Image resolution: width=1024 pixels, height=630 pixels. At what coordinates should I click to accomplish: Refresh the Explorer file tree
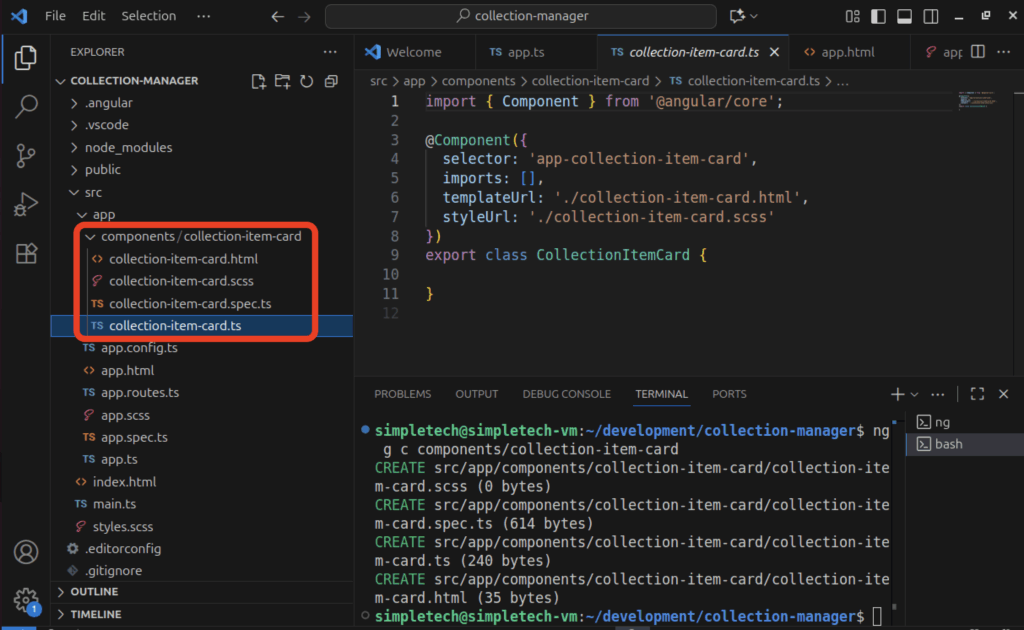tap(307, 81)
